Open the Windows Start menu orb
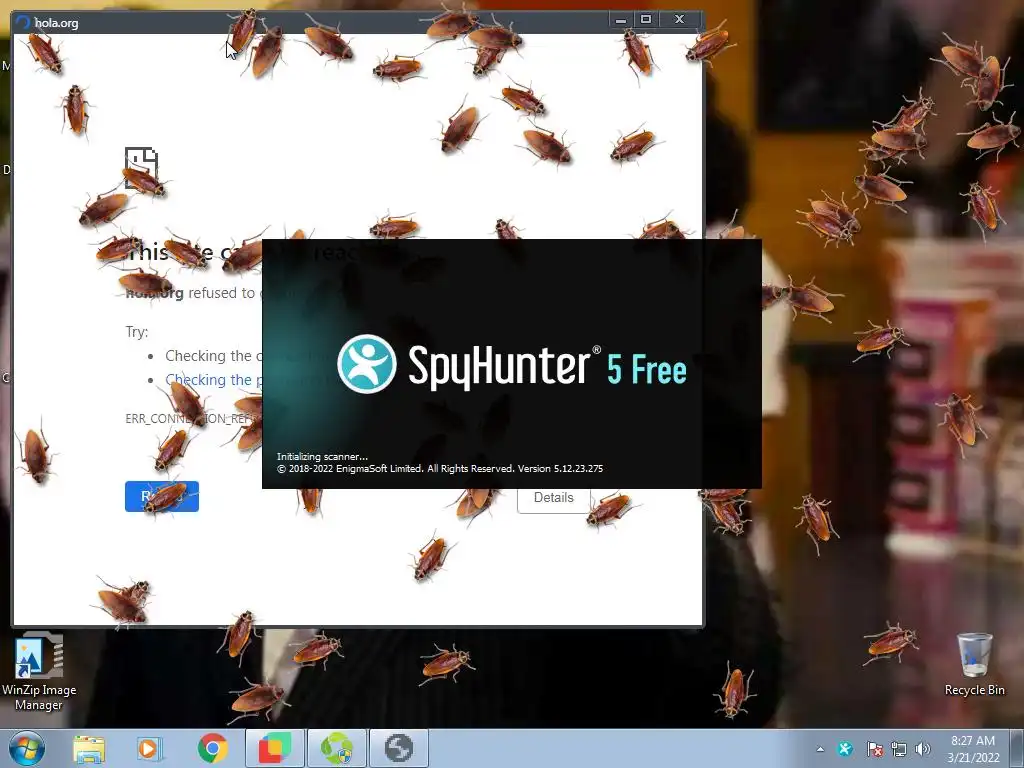 (x=27, y=748)
